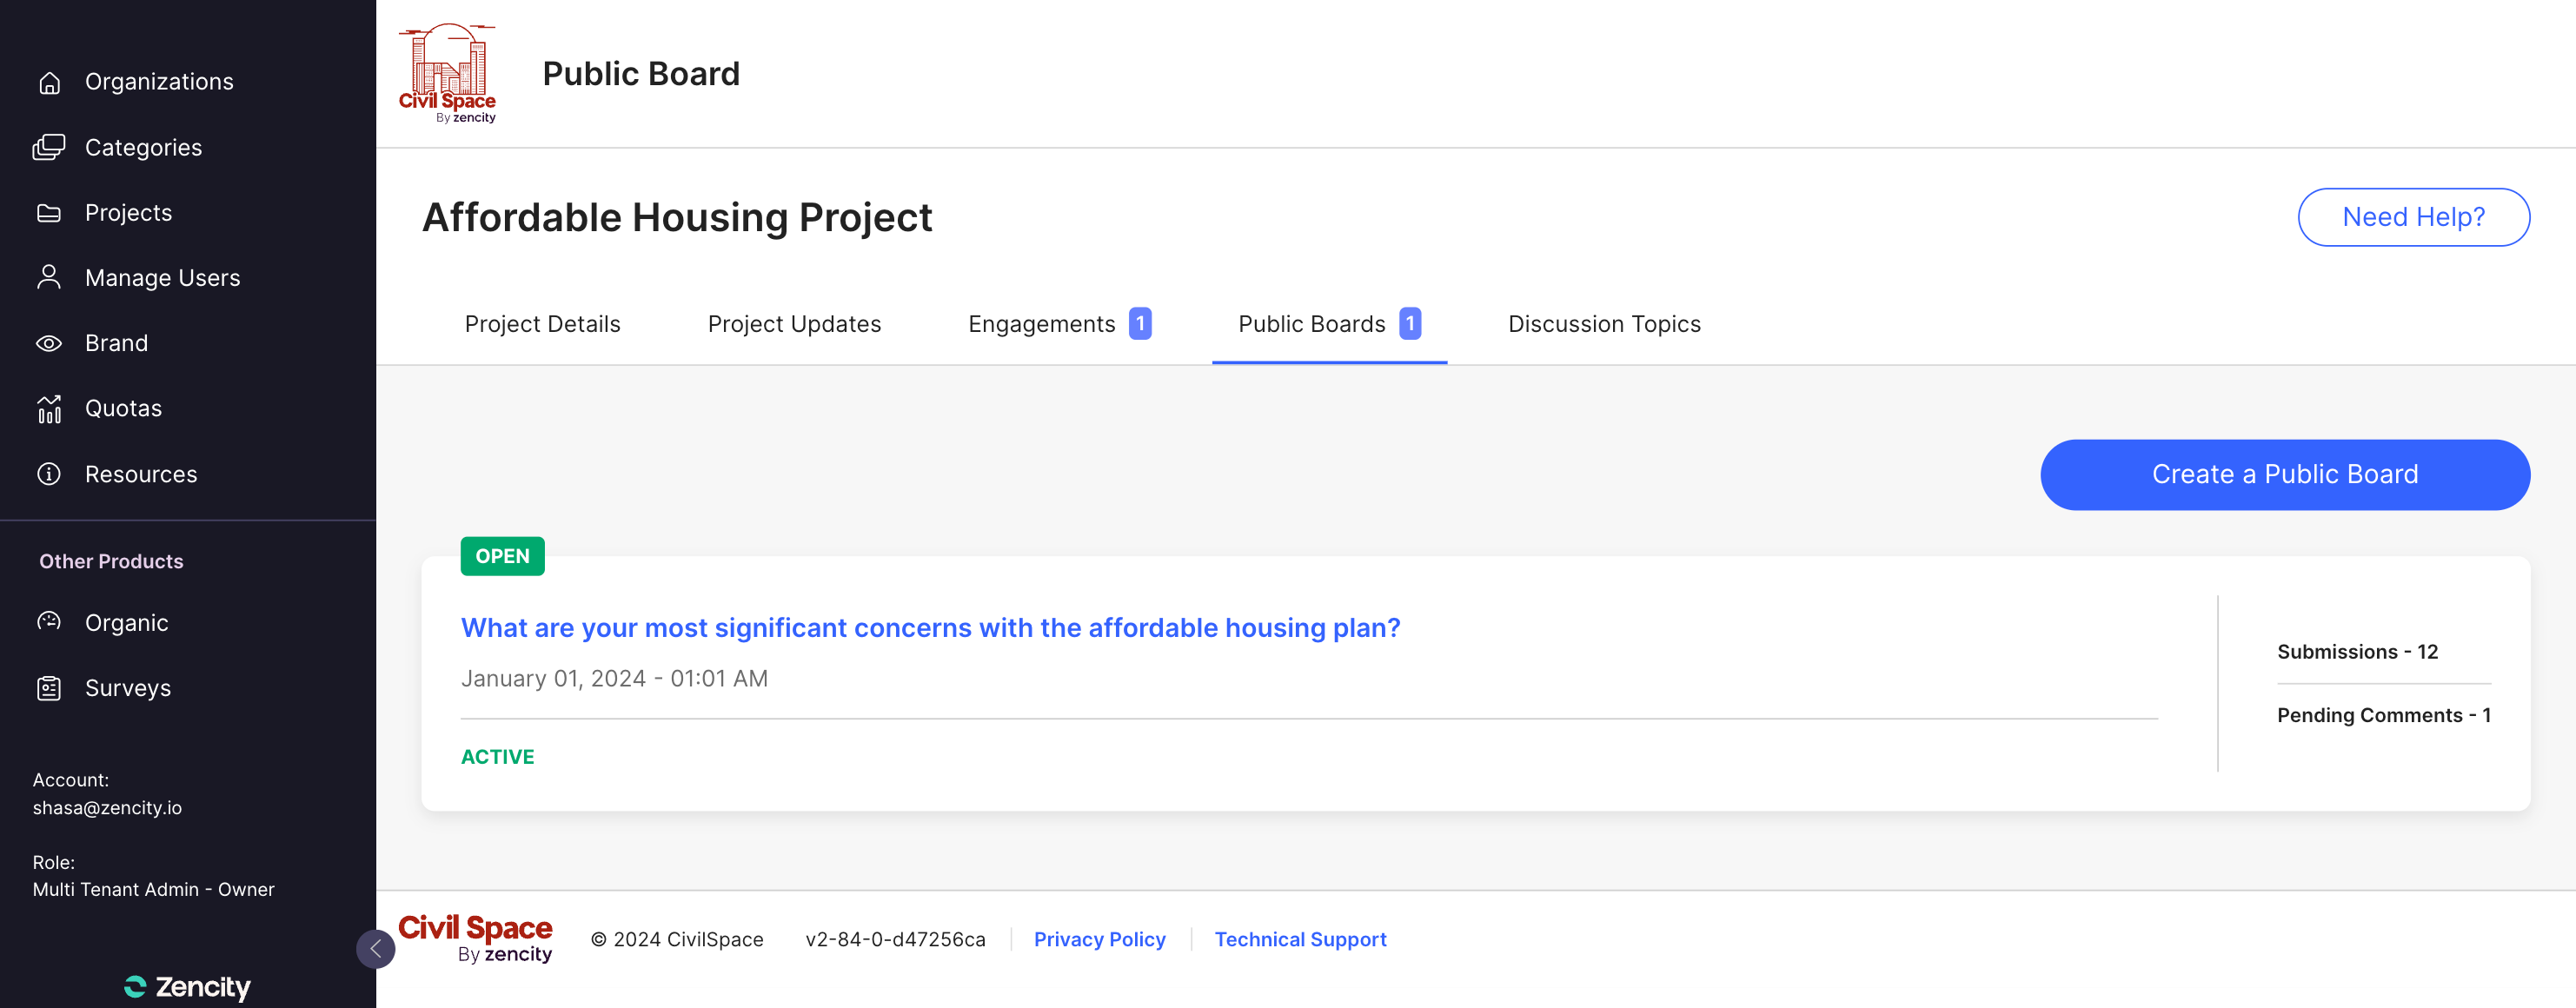
Task: Click the Zencity logo at sidebar bottom
Action: pos(187,986)
